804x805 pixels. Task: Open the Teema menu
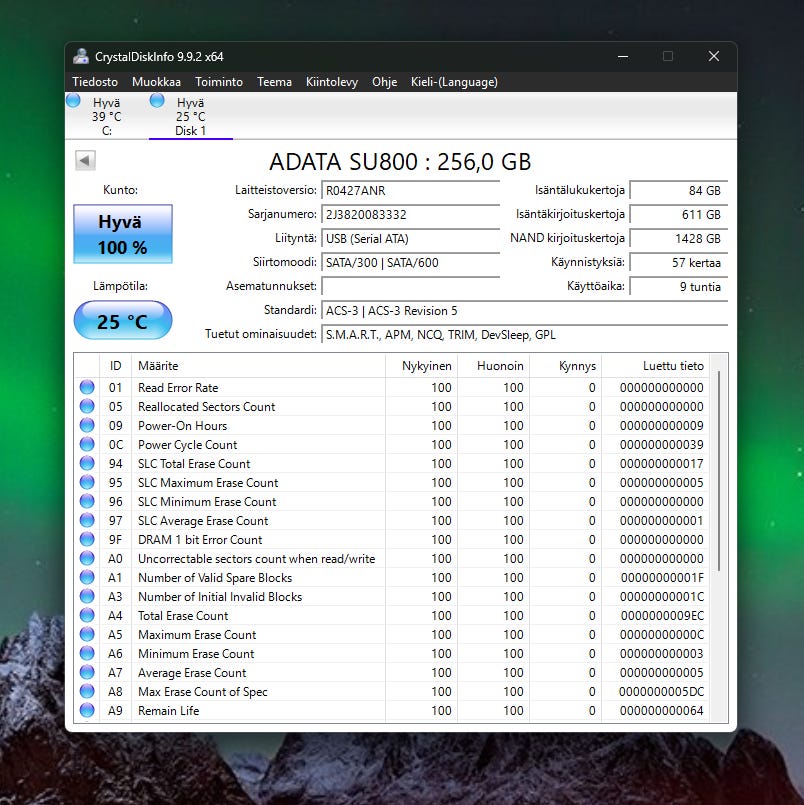[274, 82]
